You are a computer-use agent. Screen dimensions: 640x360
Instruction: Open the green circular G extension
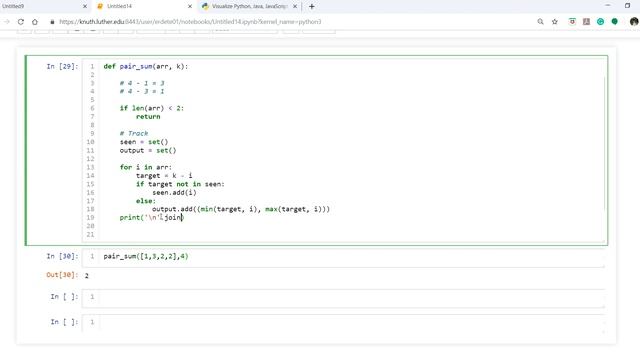600,22
